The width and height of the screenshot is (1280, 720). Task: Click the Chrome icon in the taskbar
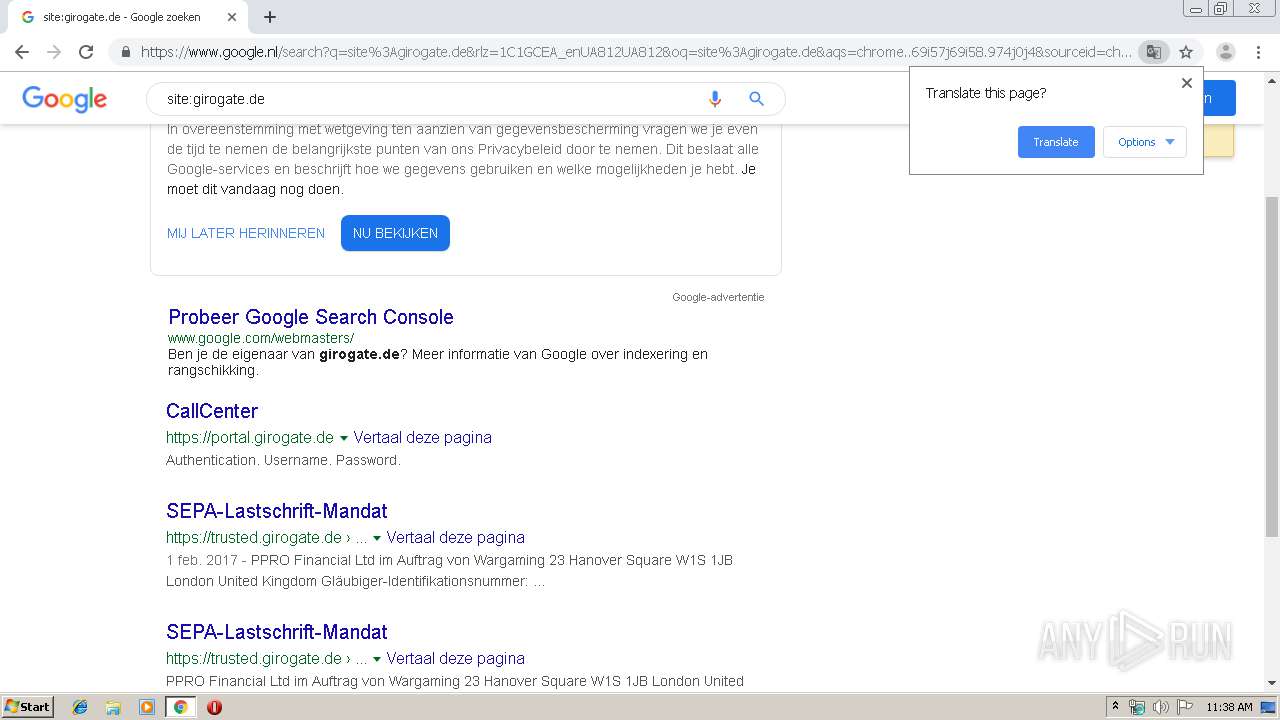180,707
